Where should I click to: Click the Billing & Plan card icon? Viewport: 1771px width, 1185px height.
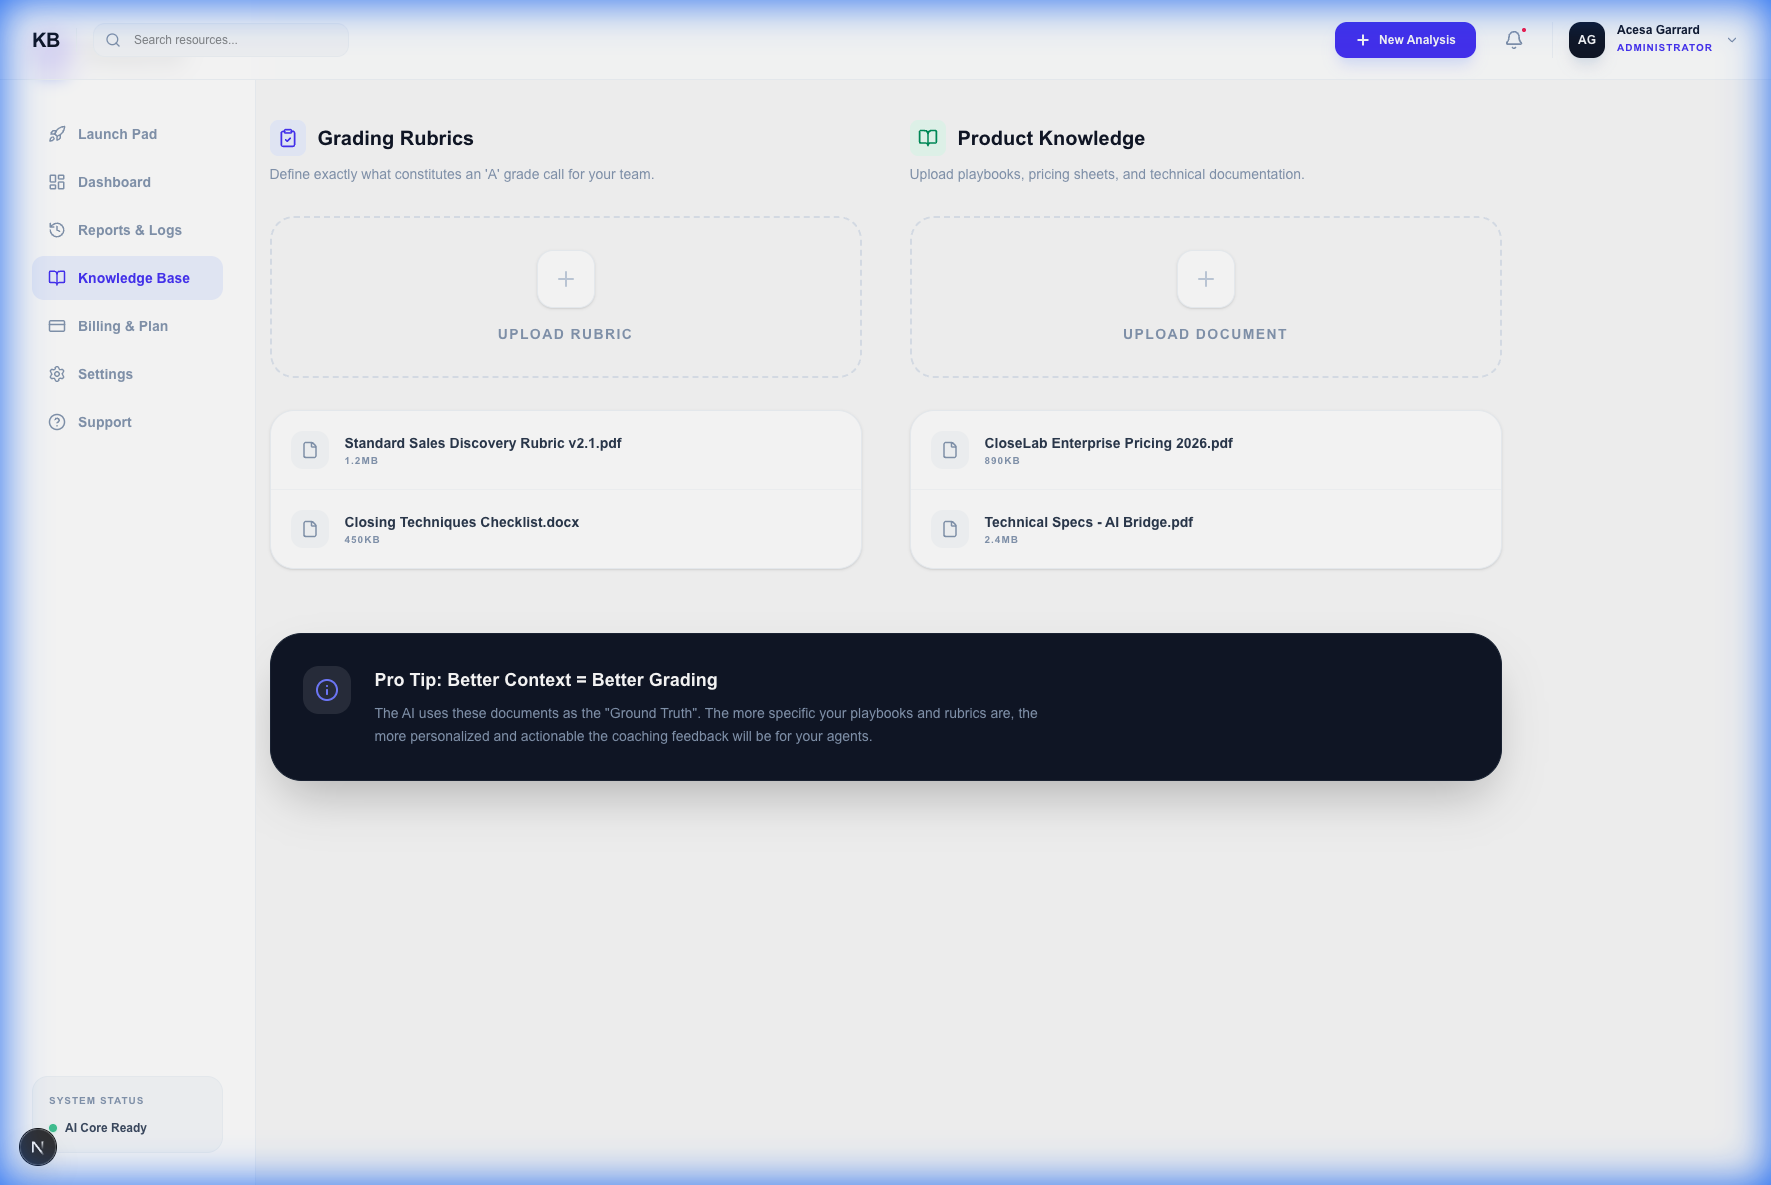click(57, 326)
